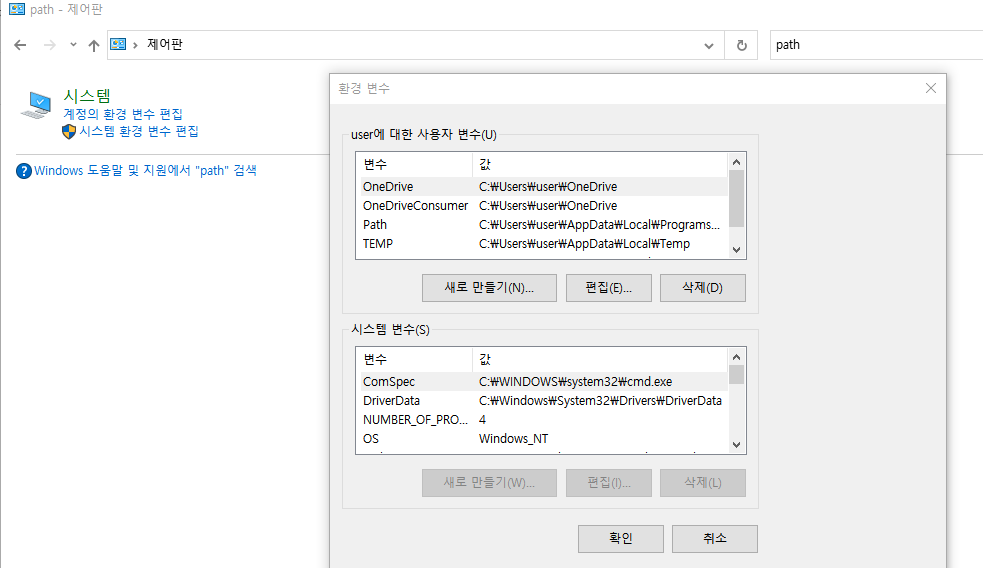This screenshot has height=568, width=983.
Task: Select the TEMP user variable row
Action: (x=542, y=243)
